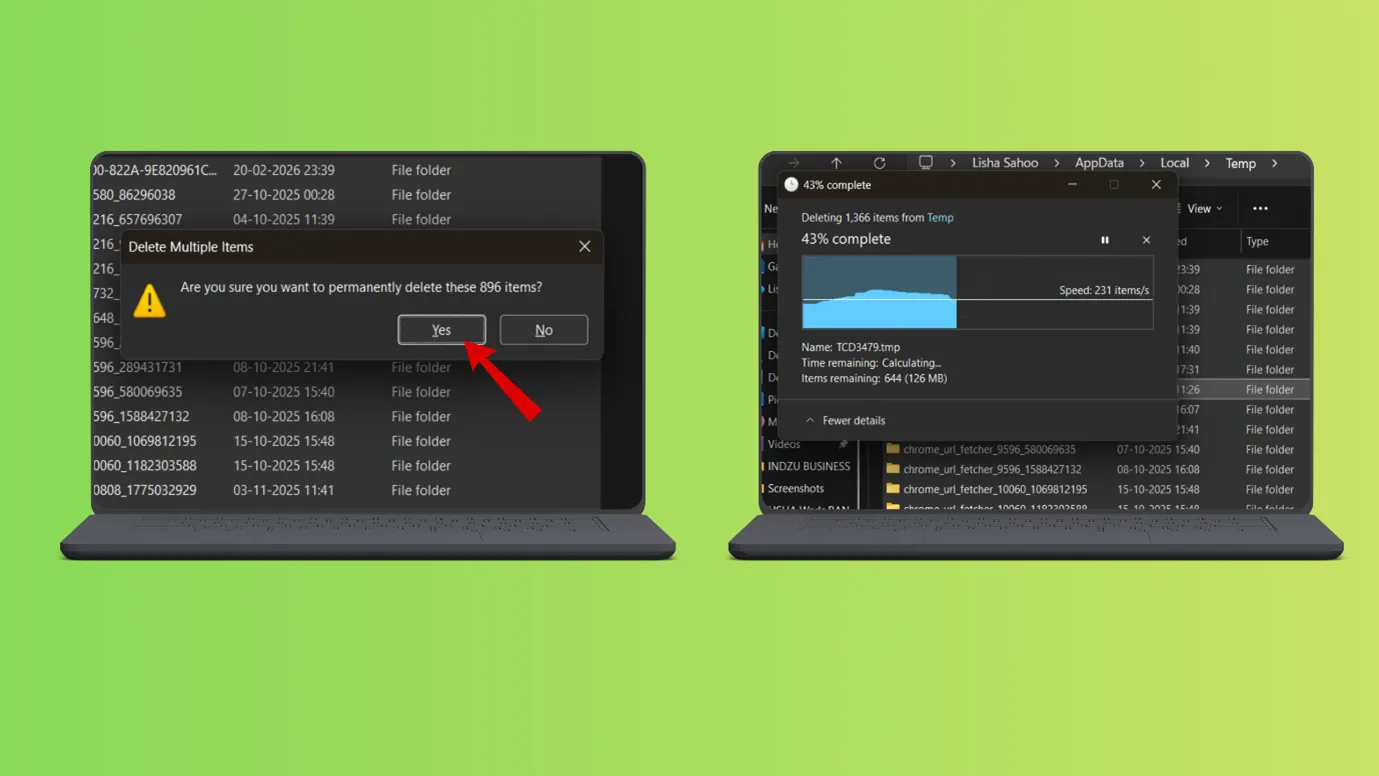
Task: Open the See more three-dots menu
Action: 1260,209
